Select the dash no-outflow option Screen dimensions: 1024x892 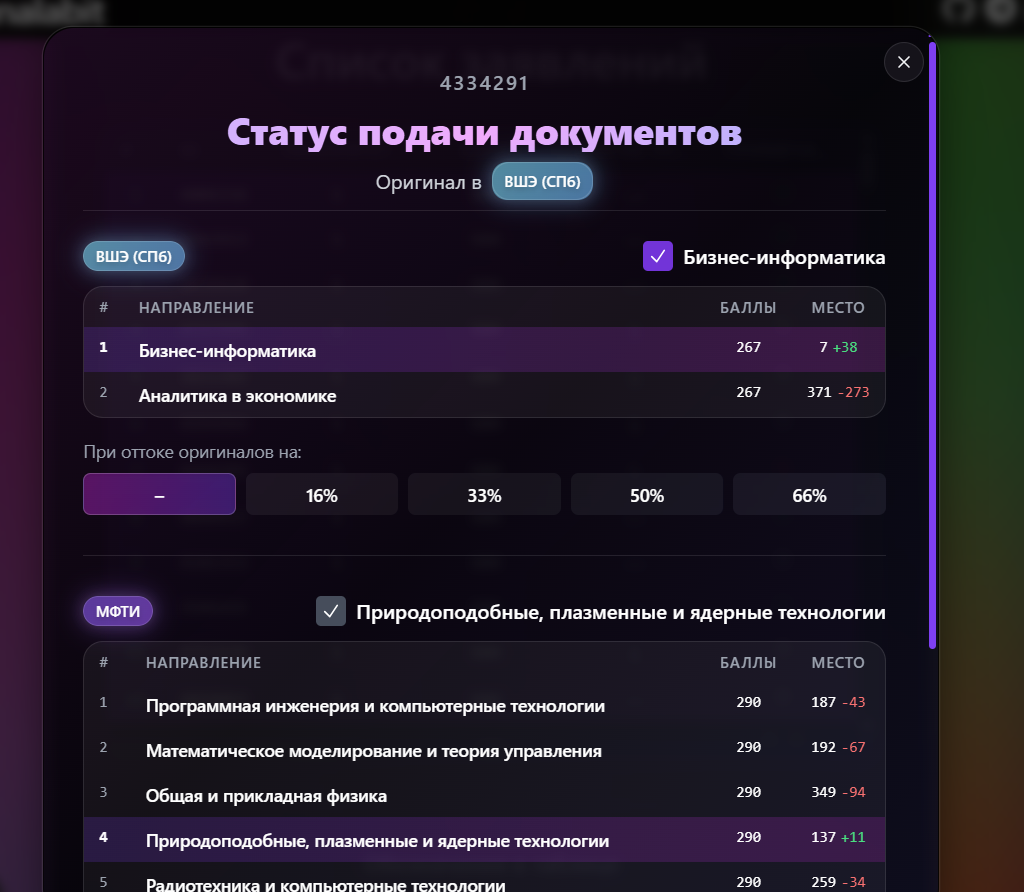[159, 494]
